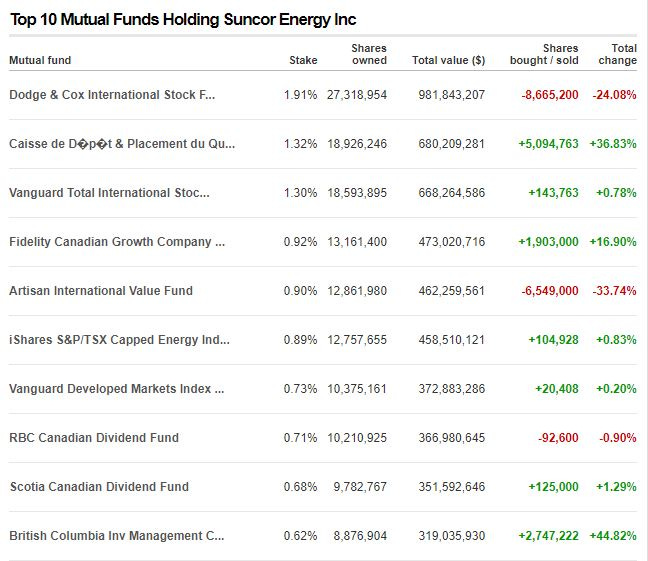Select total value 668,264,586
The height and width of the screenshot is (561, 648).
(451, 193)
